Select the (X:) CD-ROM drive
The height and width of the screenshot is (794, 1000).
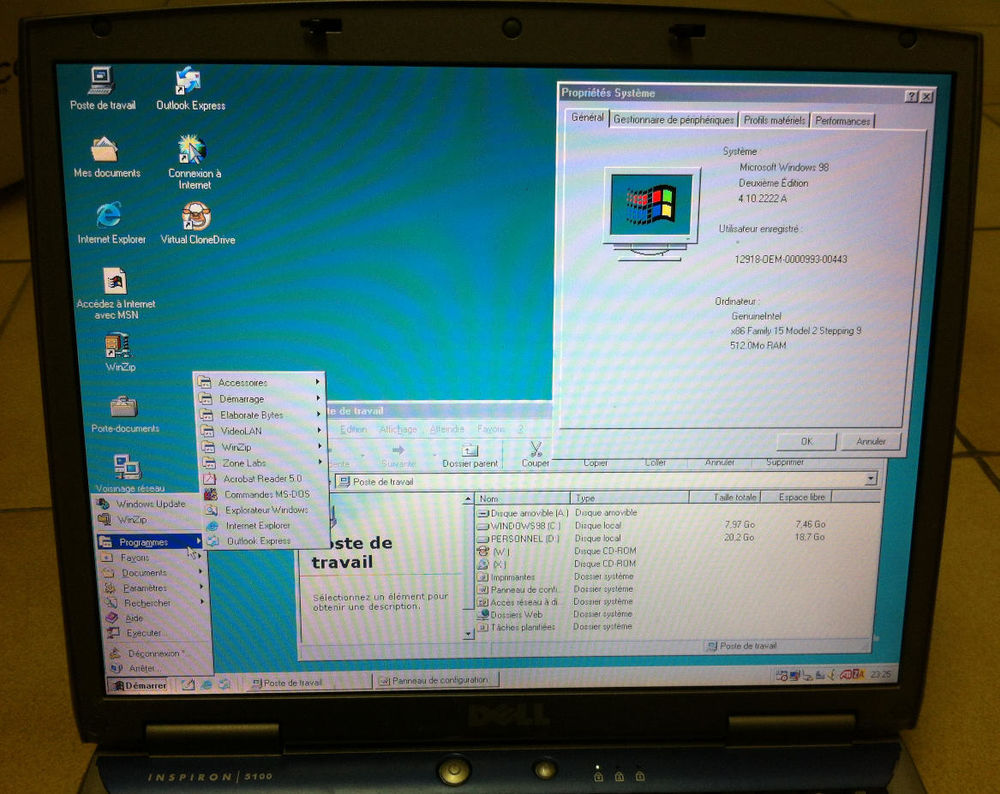point(492,564)
